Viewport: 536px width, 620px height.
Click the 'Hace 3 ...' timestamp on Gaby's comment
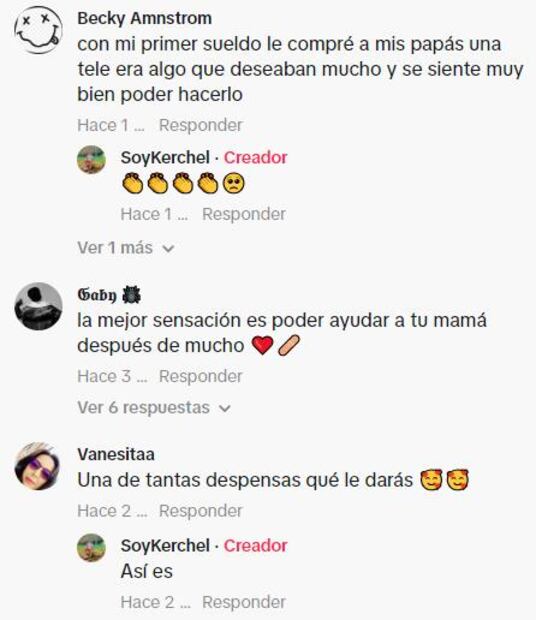112,376
